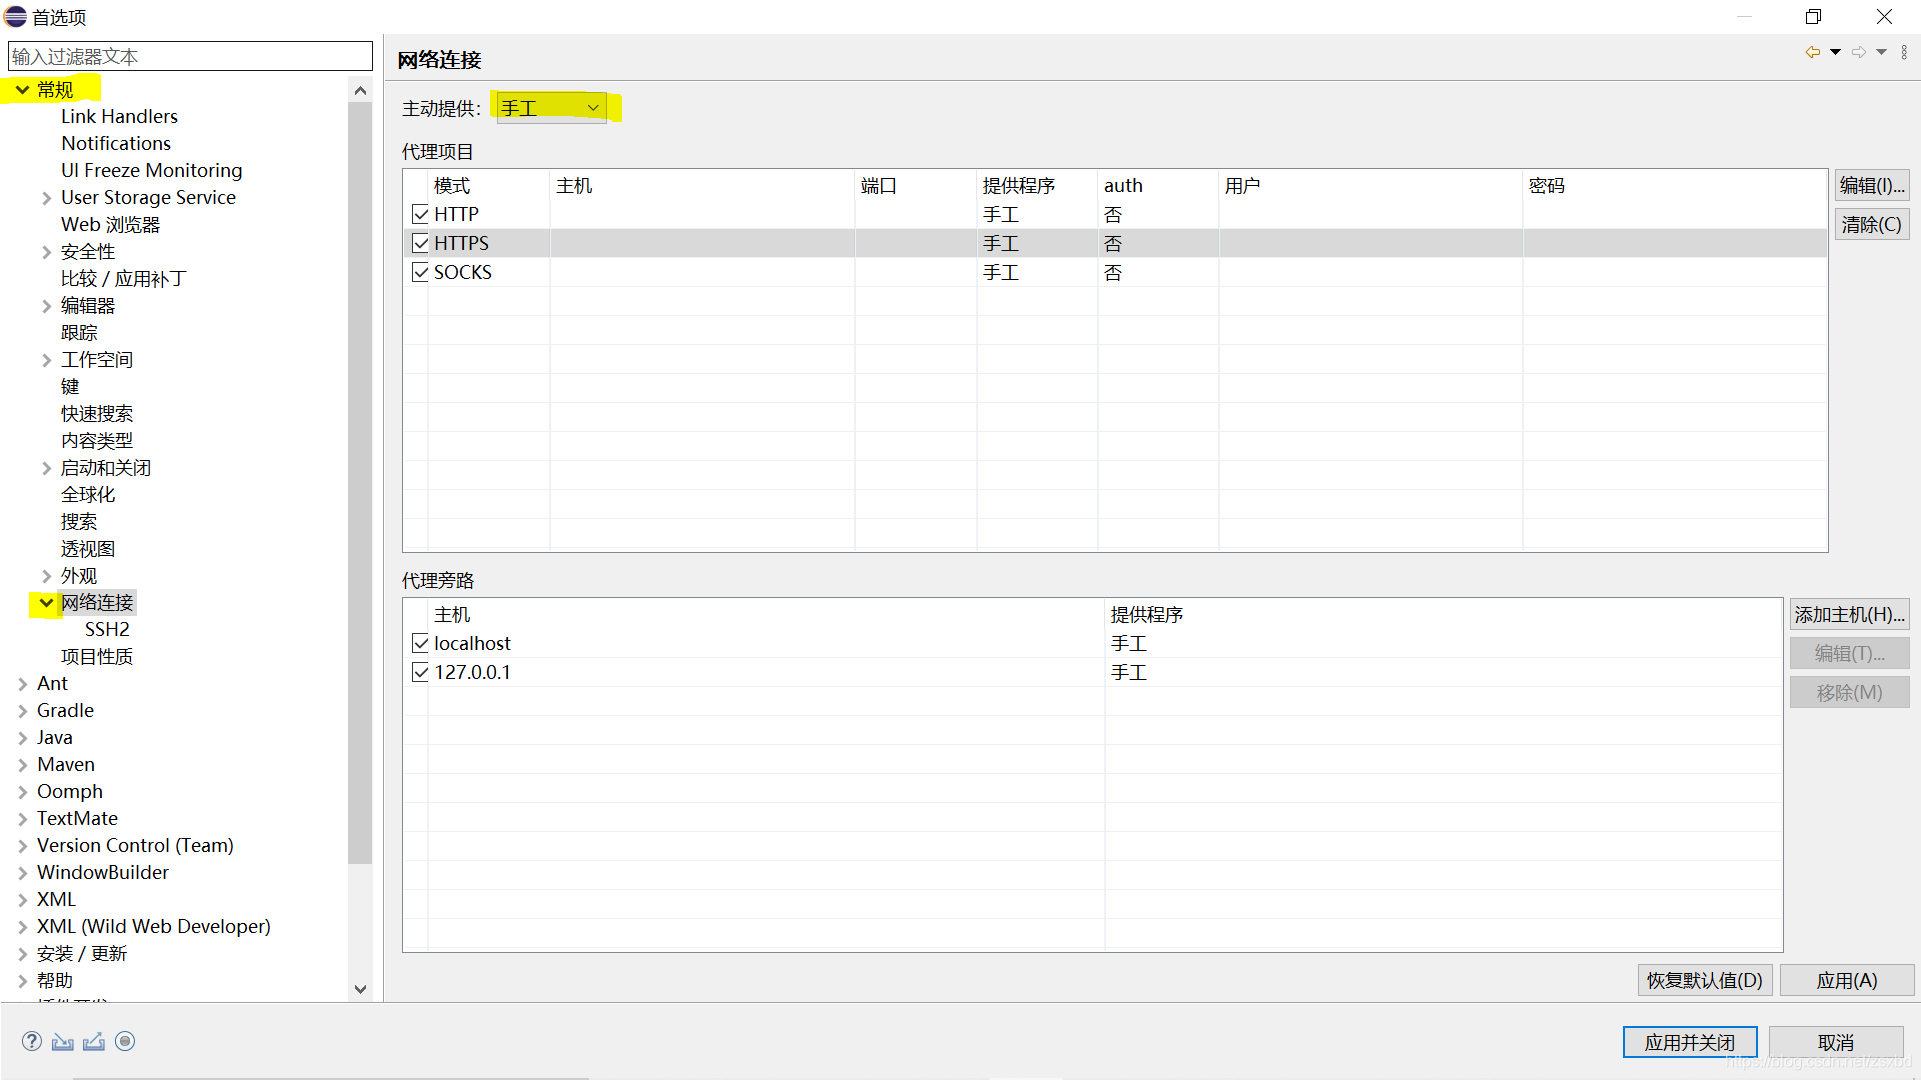Expand the Maven tree node
The height and width of the screenshot is (1080, 1921).
[22, 765]
